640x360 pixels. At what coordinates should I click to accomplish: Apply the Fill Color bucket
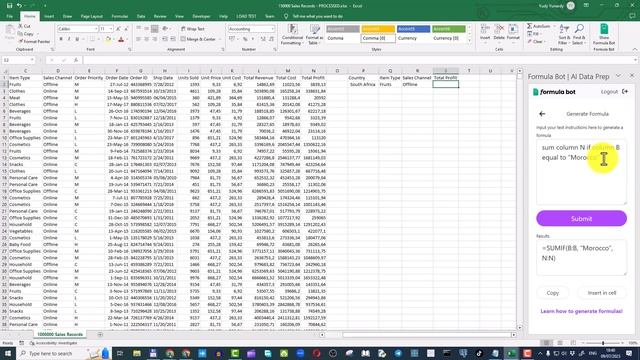pos(108,39)
